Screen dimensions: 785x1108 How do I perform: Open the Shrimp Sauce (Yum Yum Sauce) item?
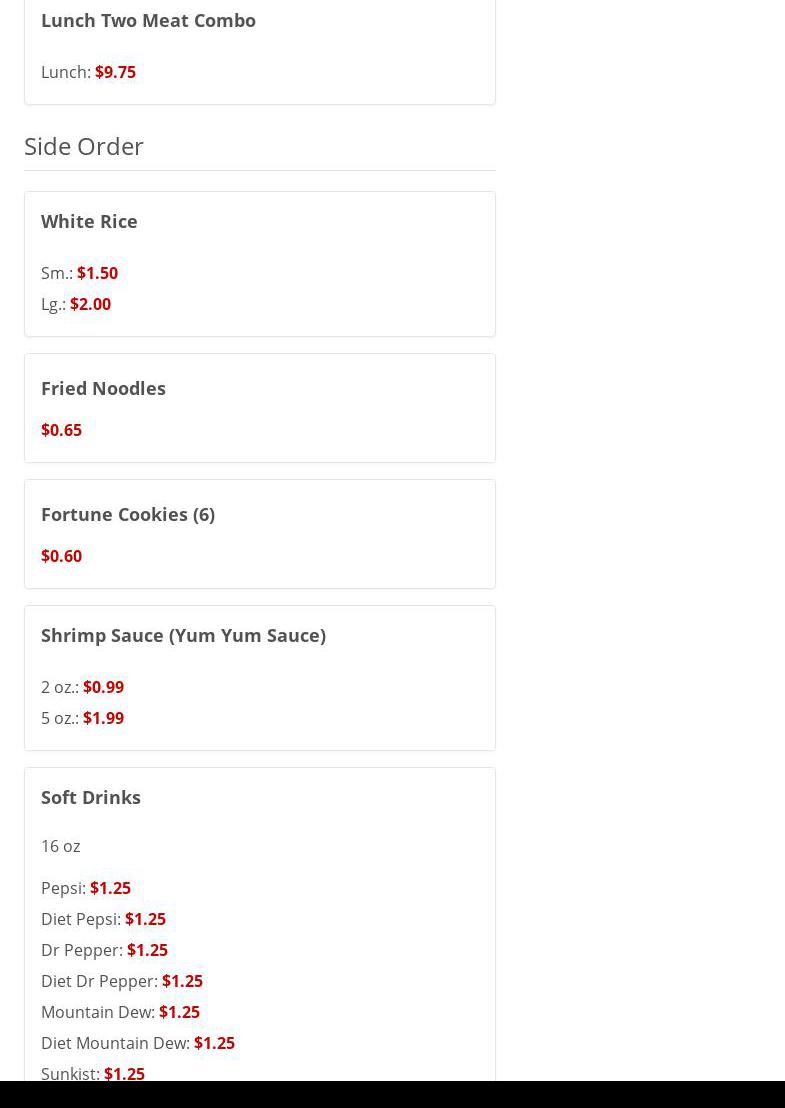(x=183, y=635)
